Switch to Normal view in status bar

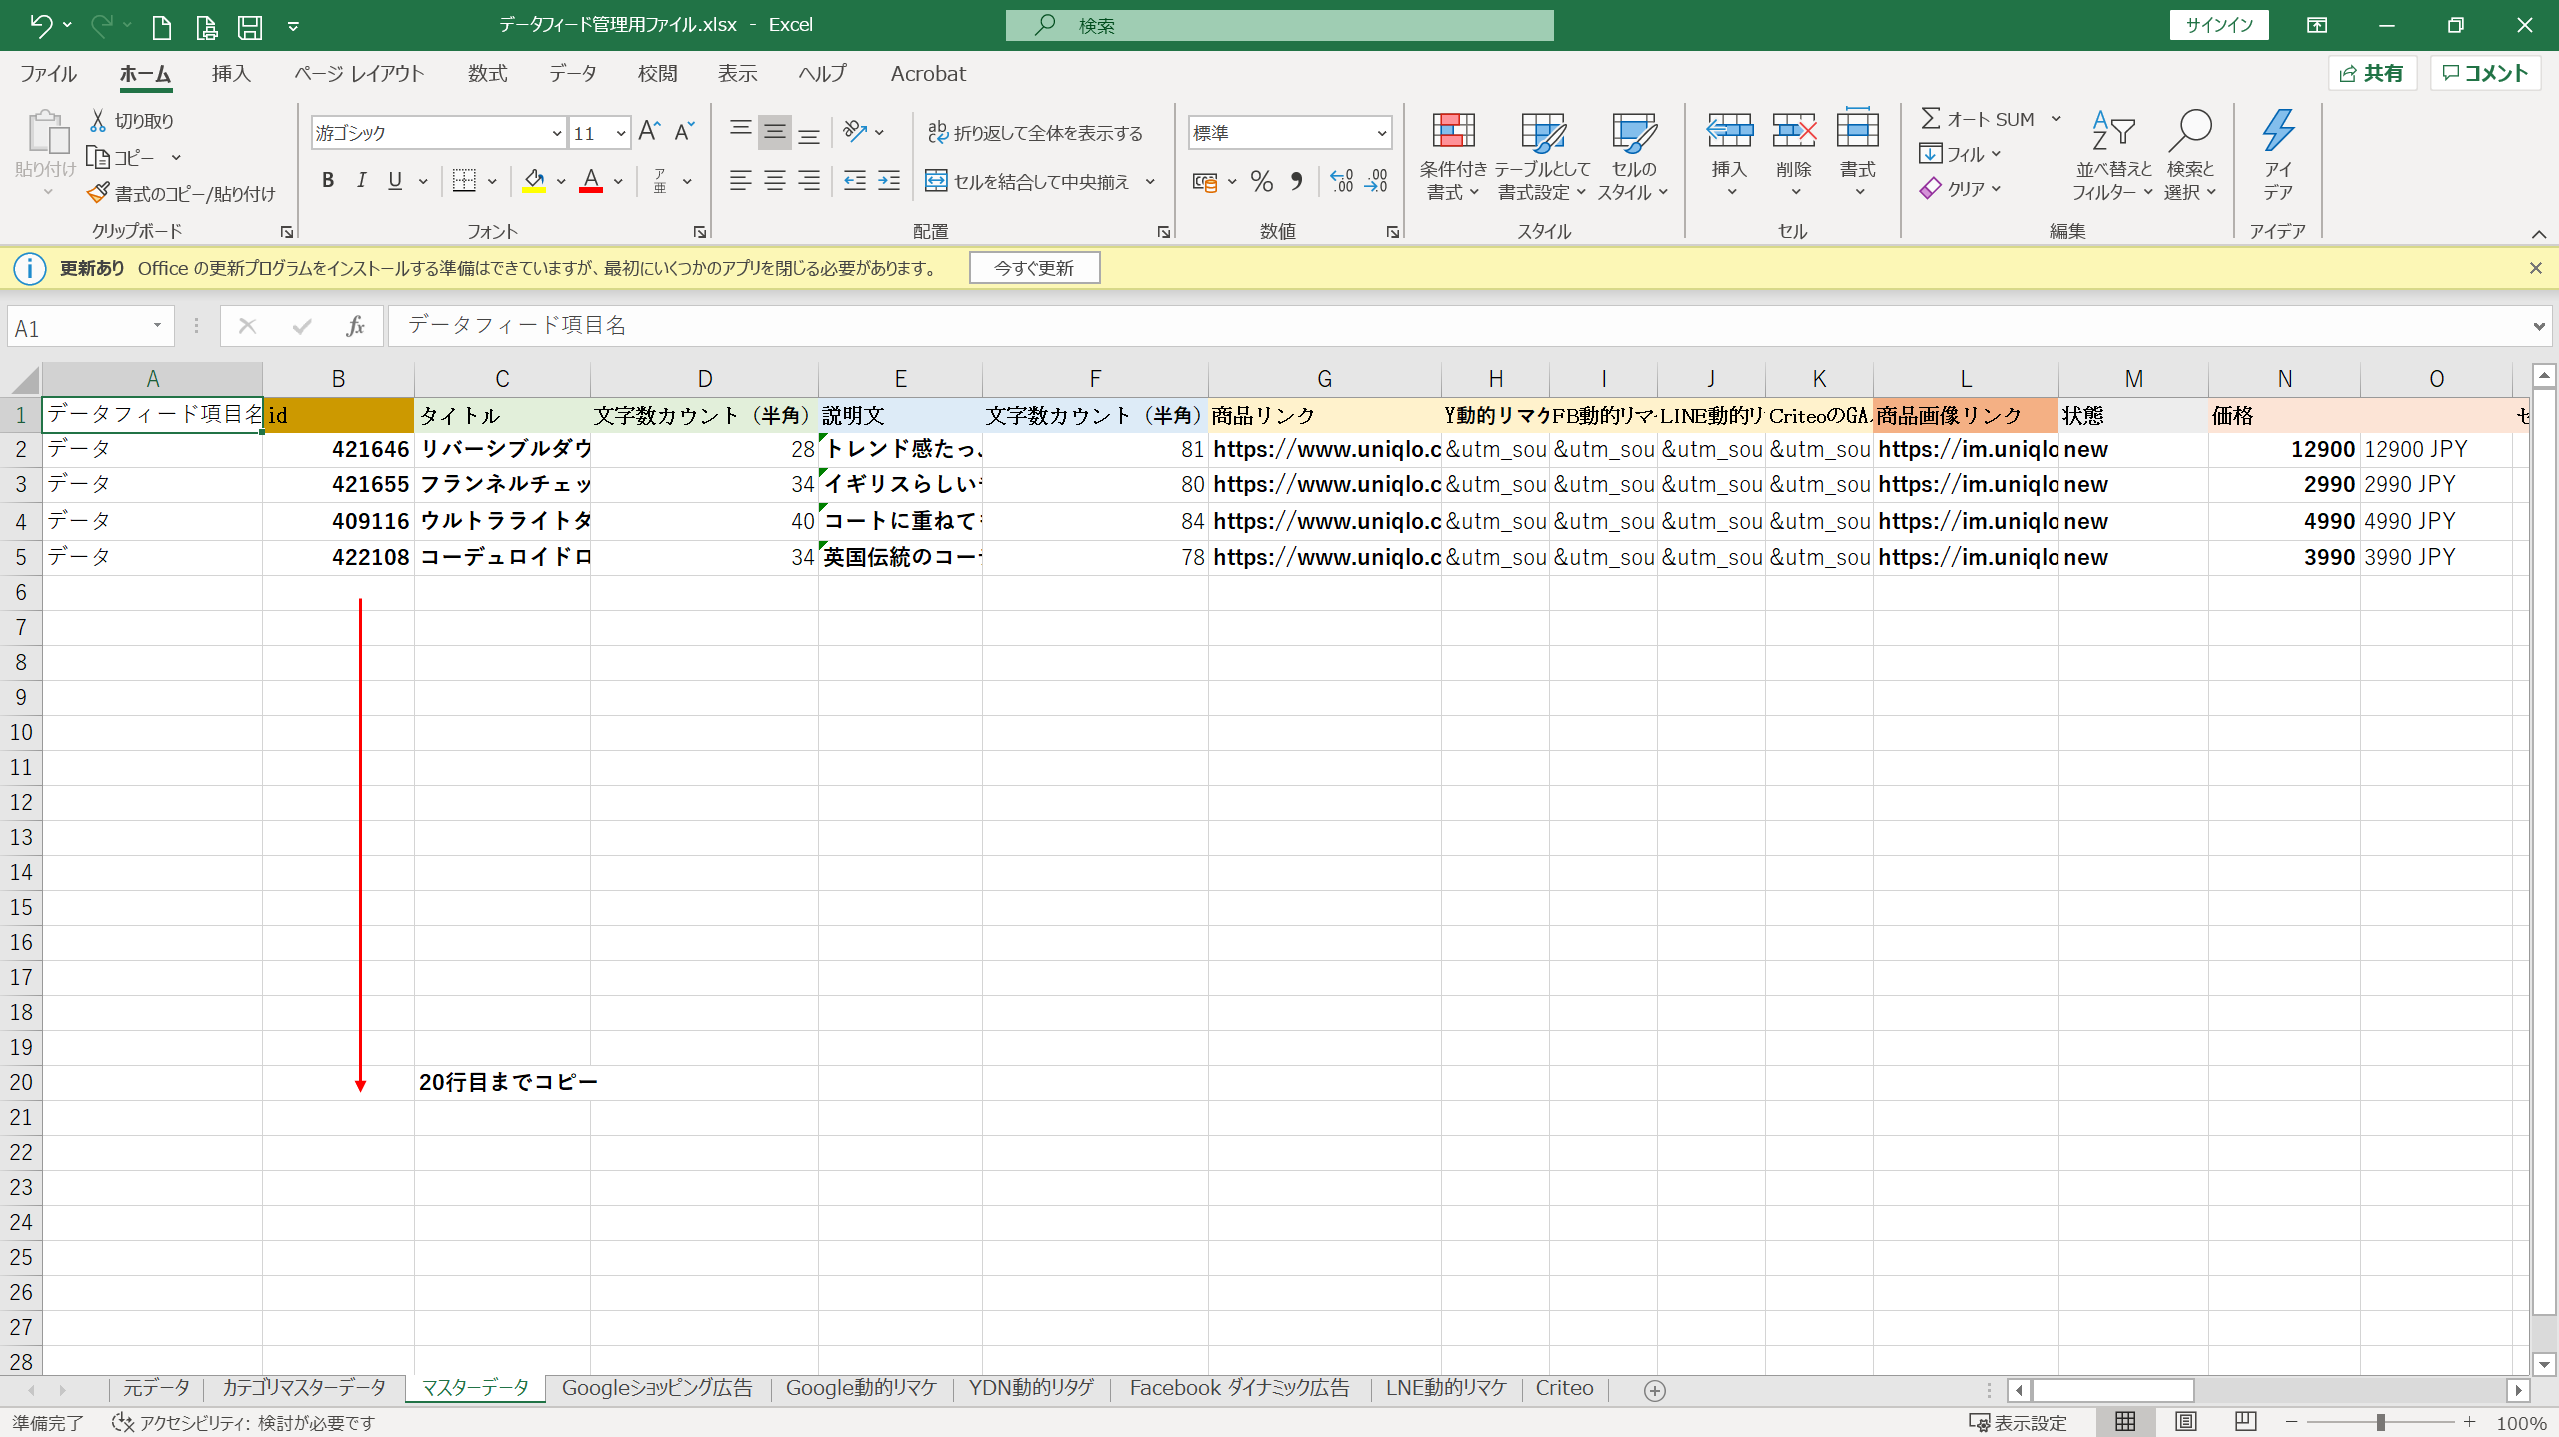pos(2125,1421)
